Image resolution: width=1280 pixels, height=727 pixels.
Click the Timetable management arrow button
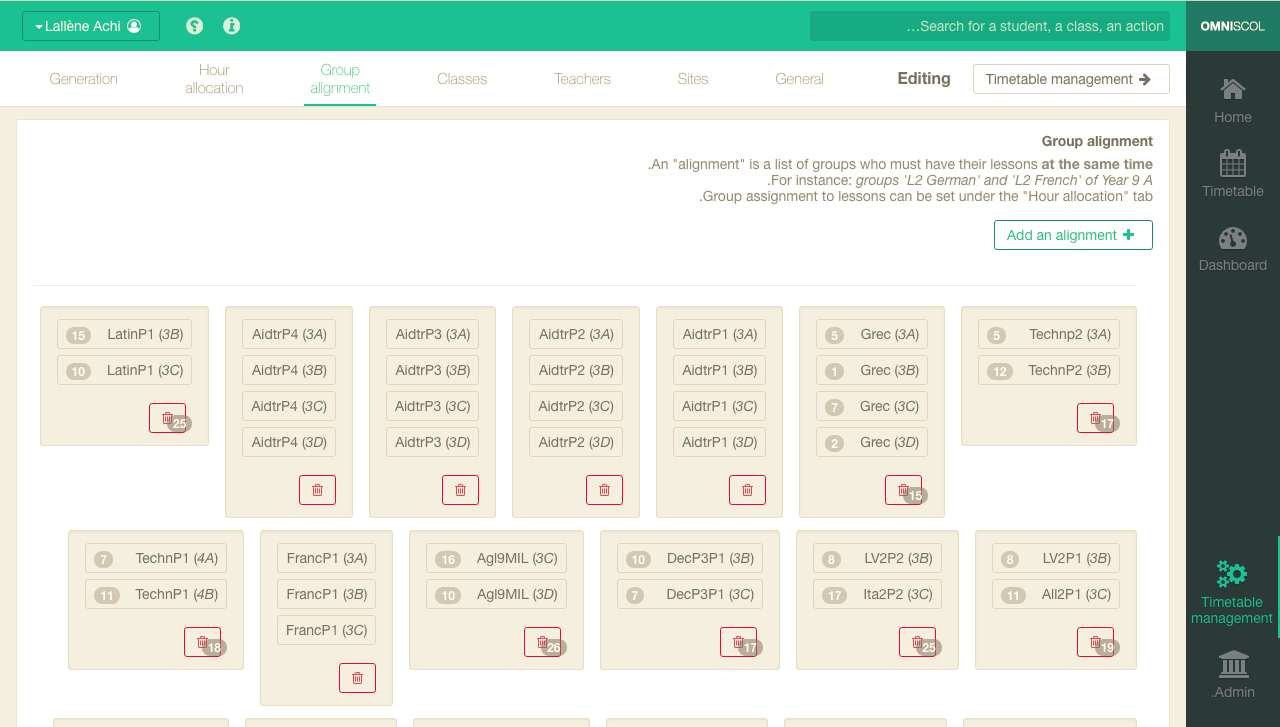coord(1071,79)
